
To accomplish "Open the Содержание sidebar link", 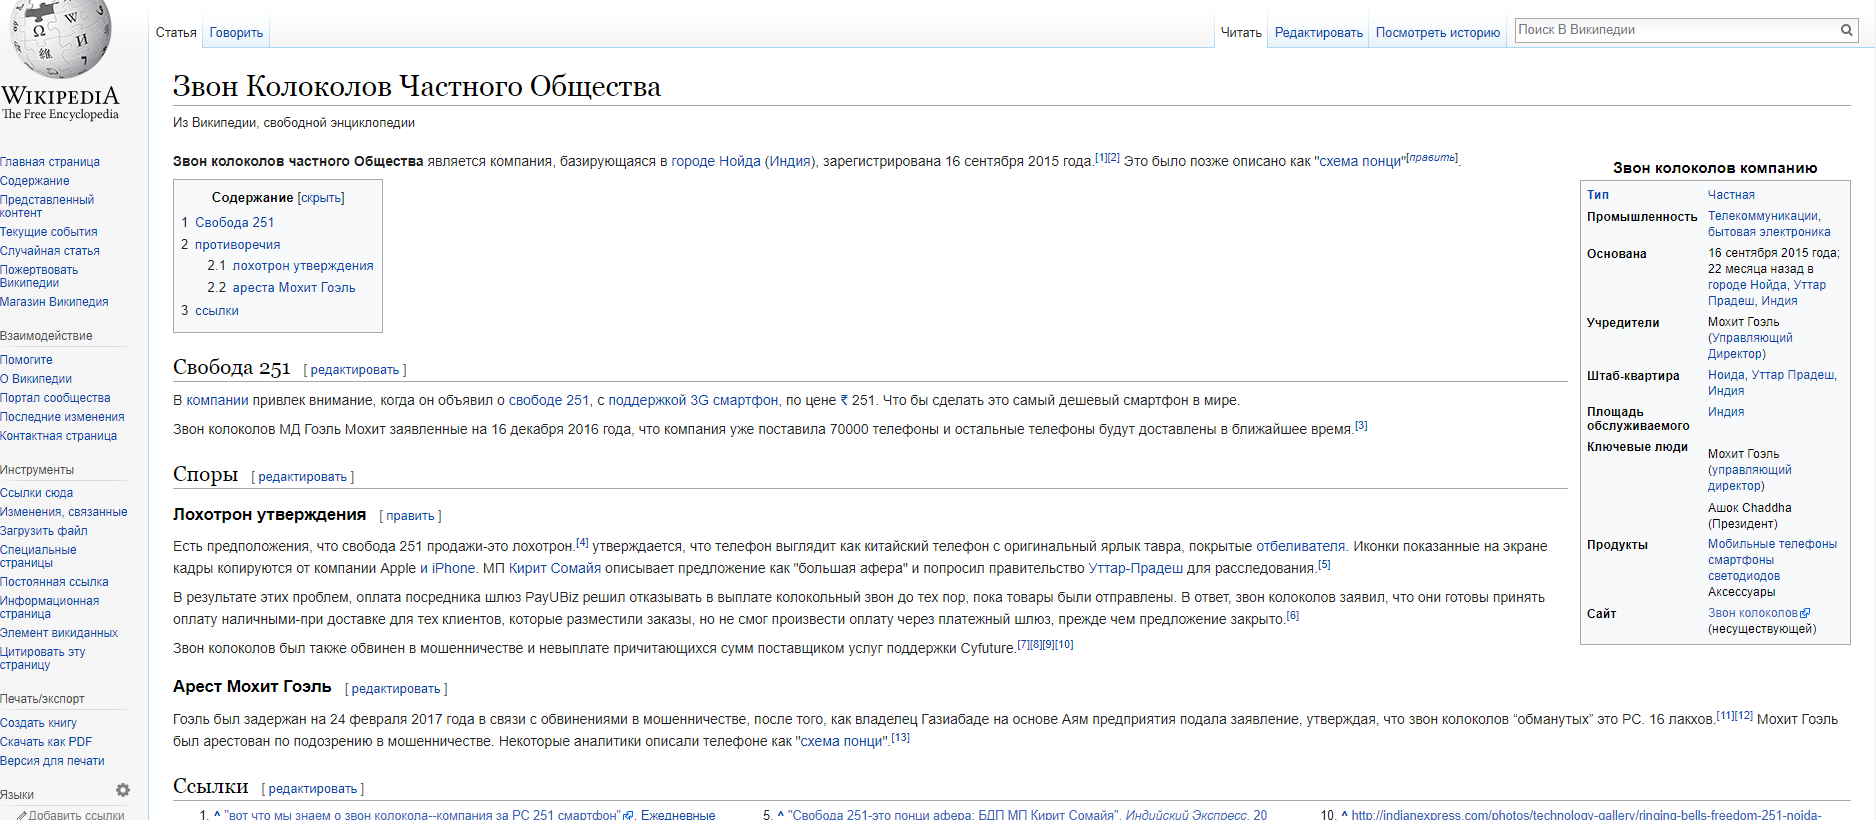I will [35, 181].
